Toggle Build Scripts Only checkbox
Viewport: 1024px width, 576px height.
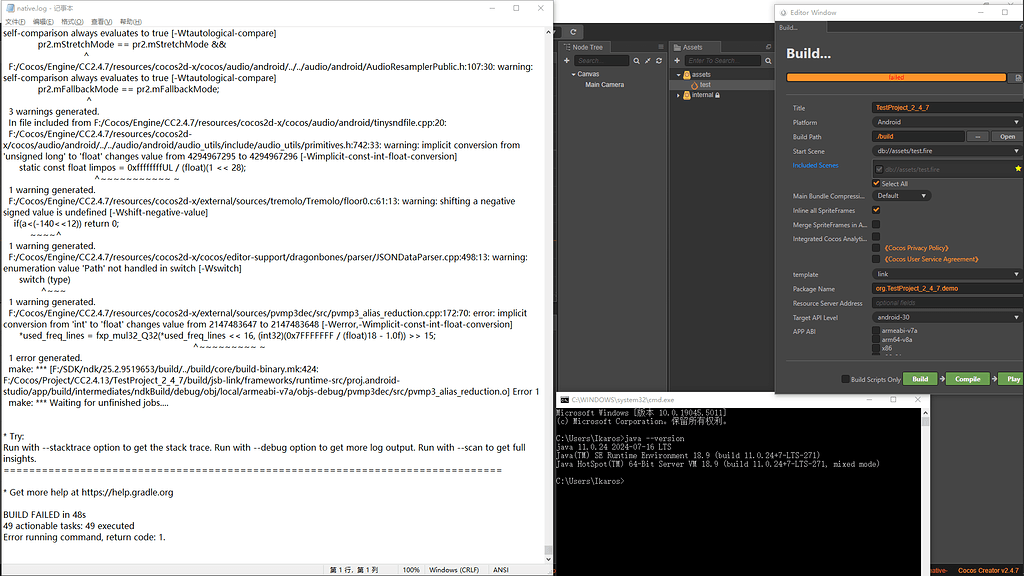tap(846, 379)
